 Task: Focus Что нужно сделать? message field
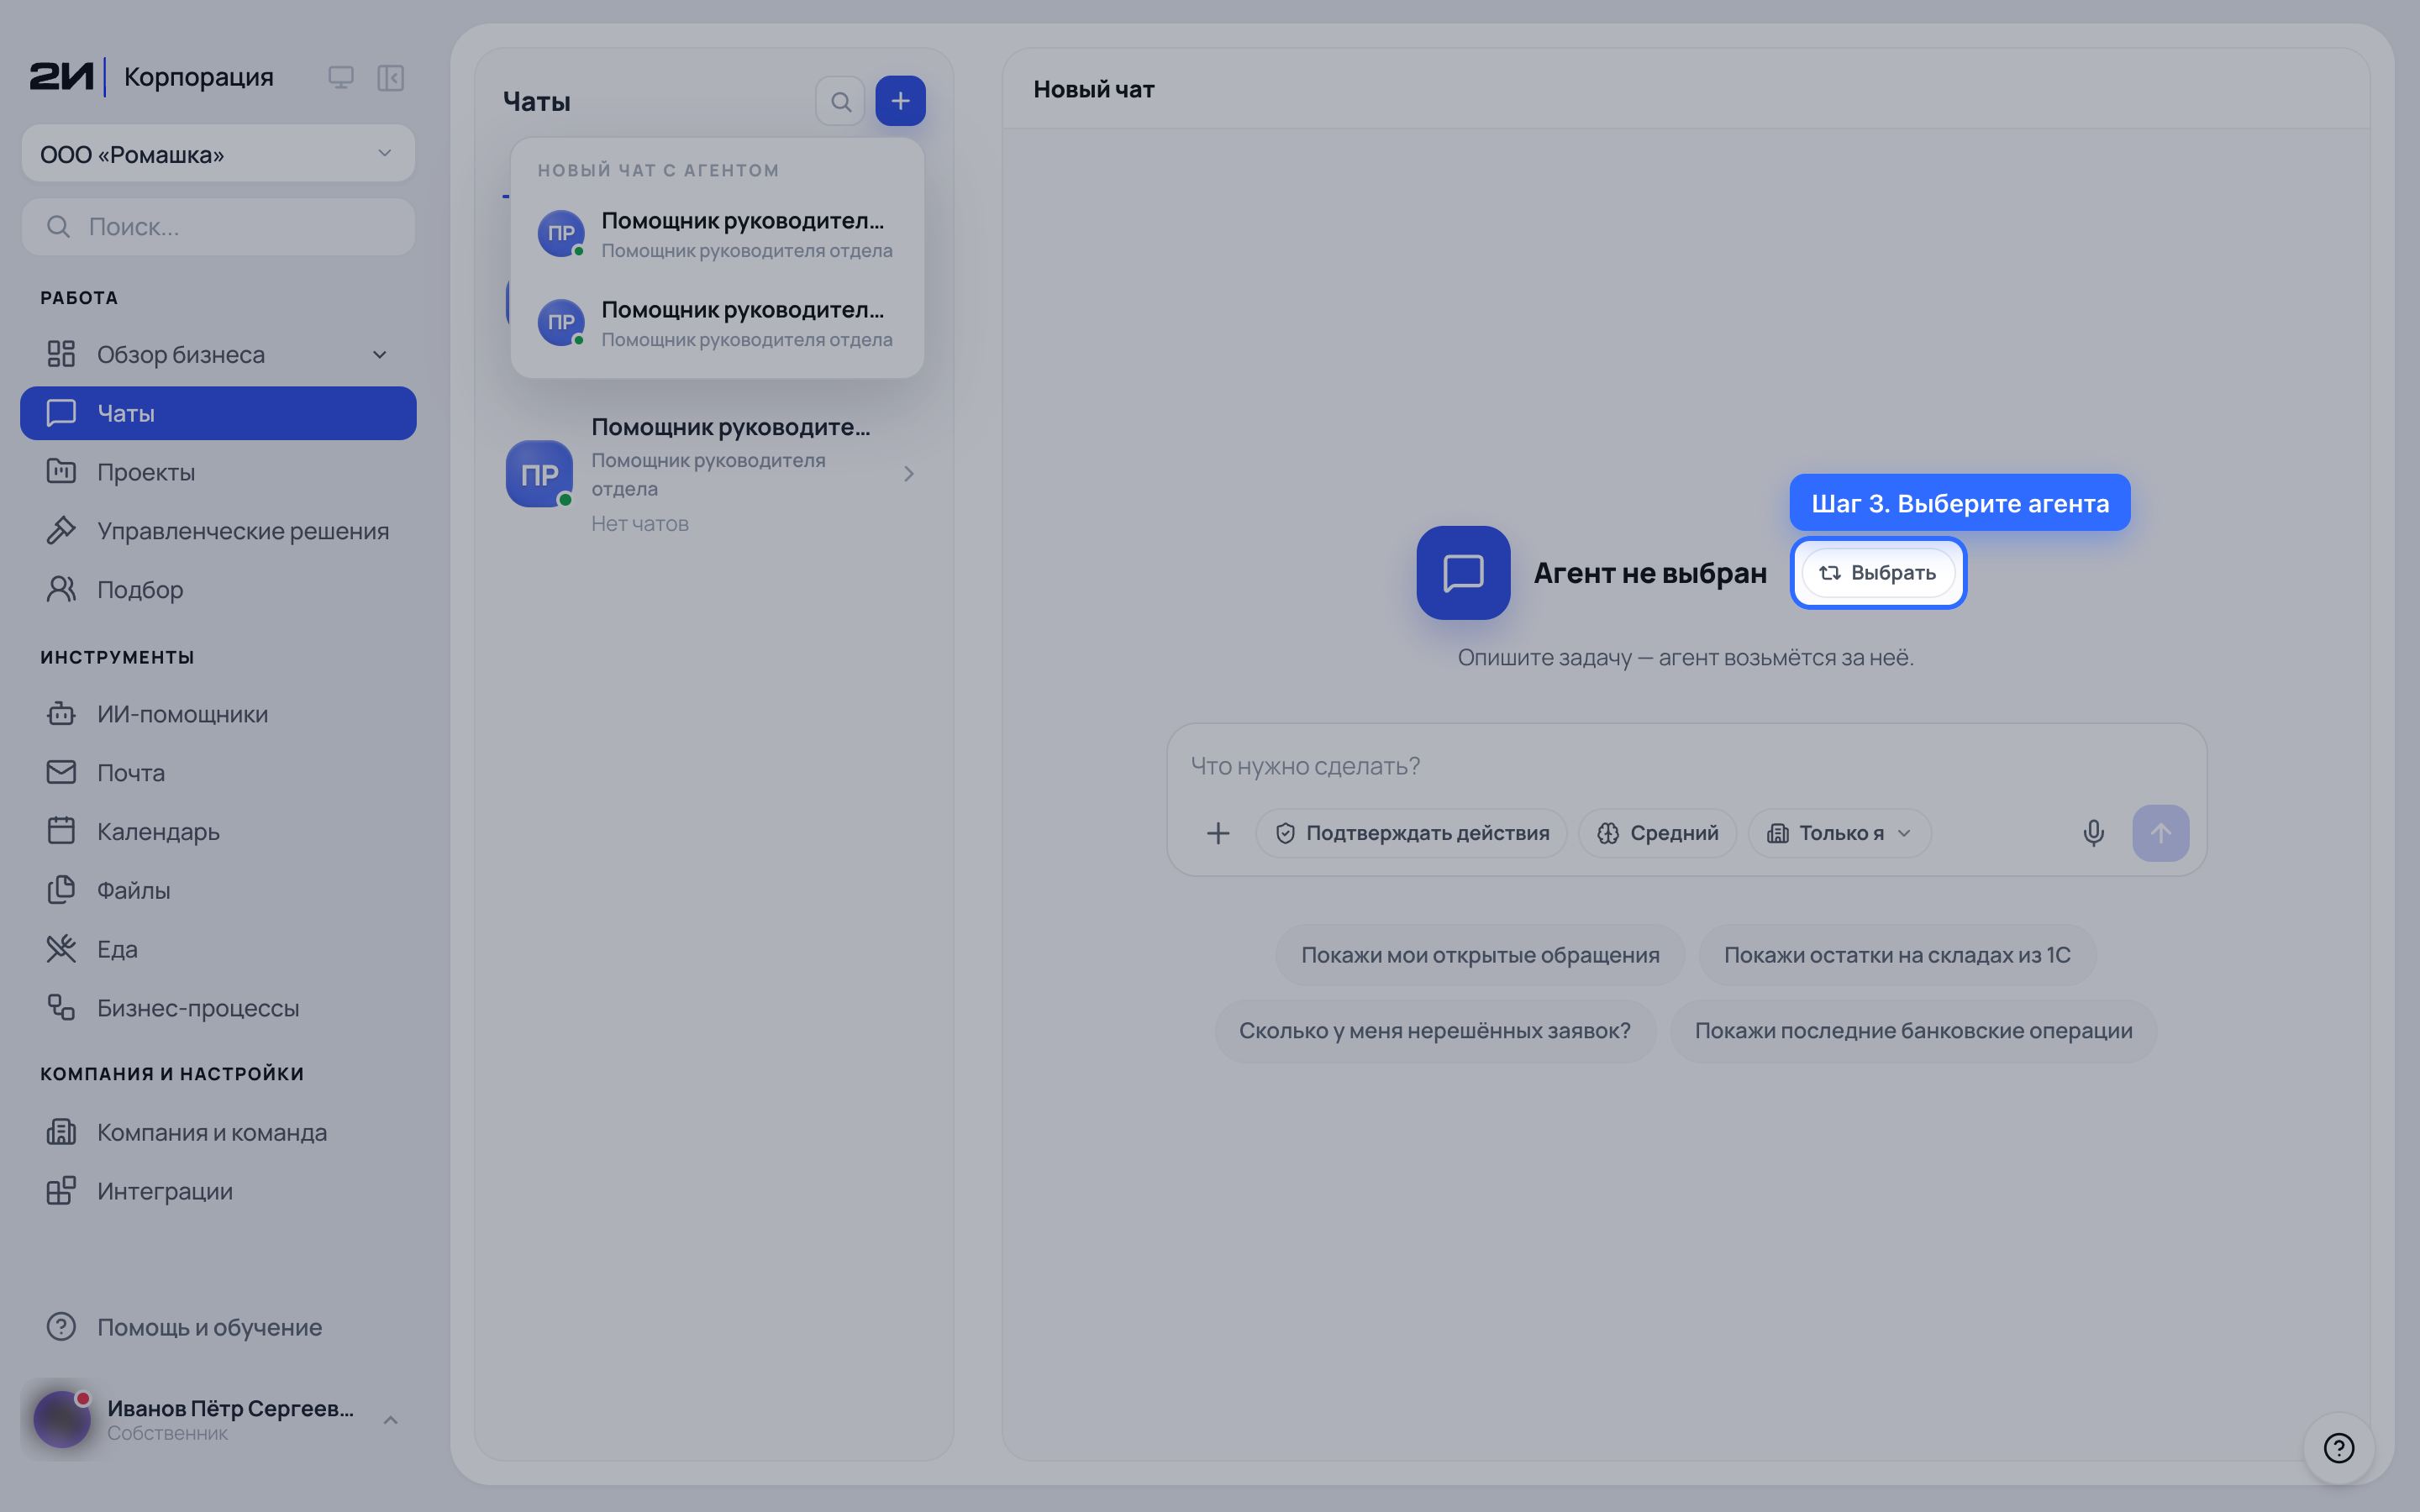(1686, 766)
